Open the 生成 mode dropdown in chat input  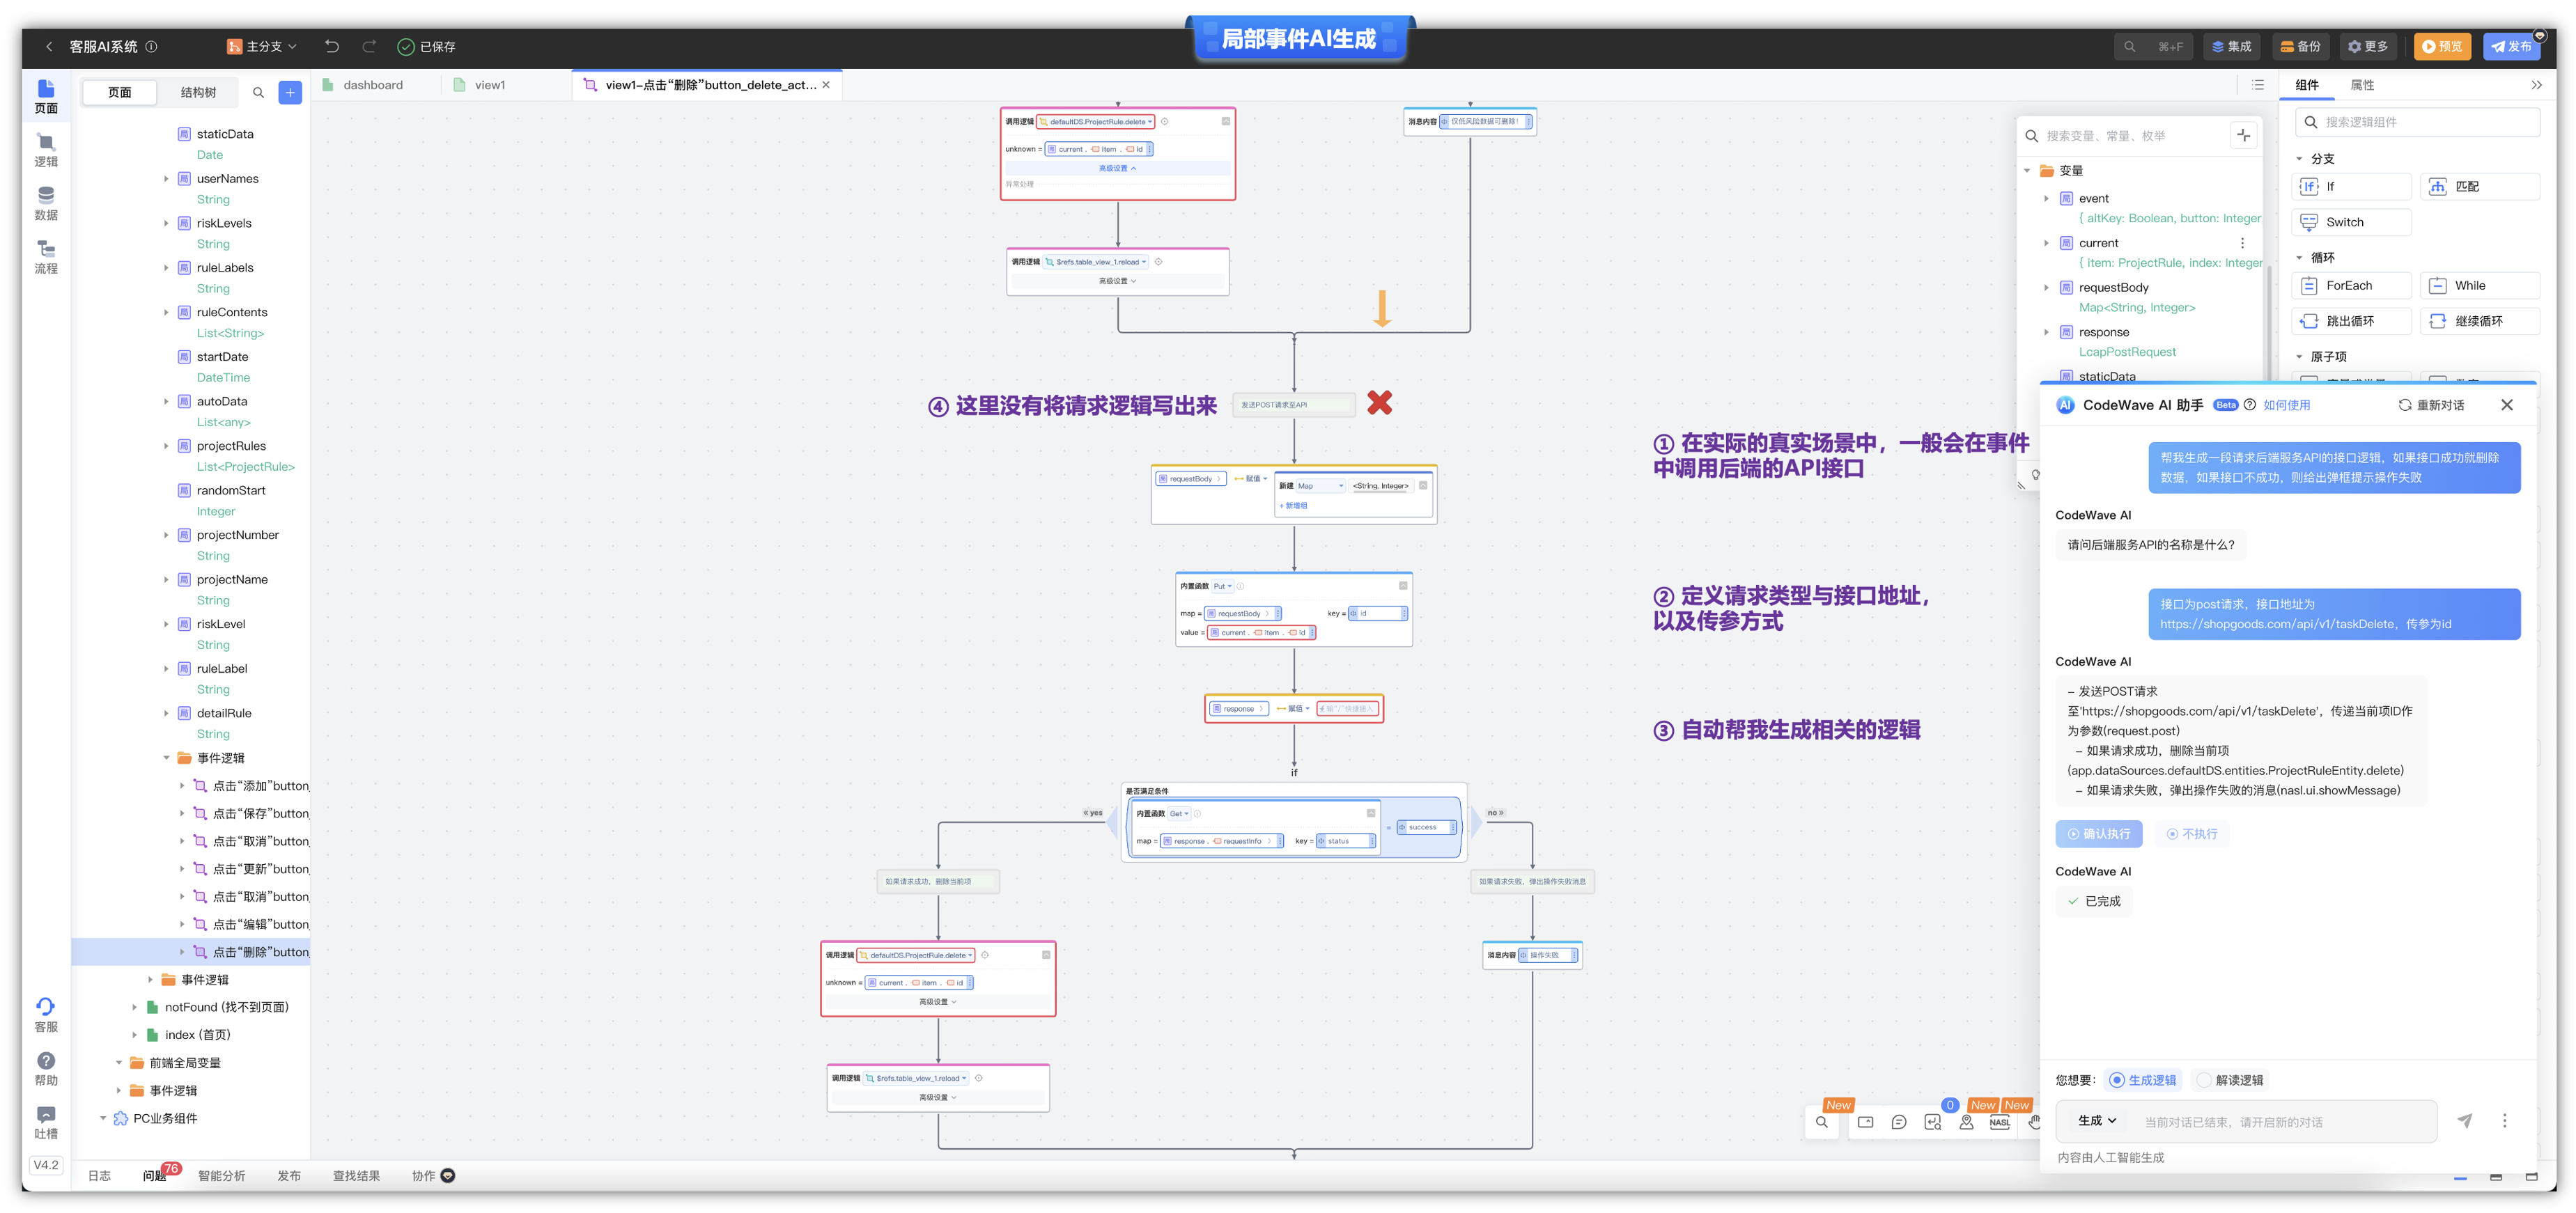[x=2097, y=1120]
